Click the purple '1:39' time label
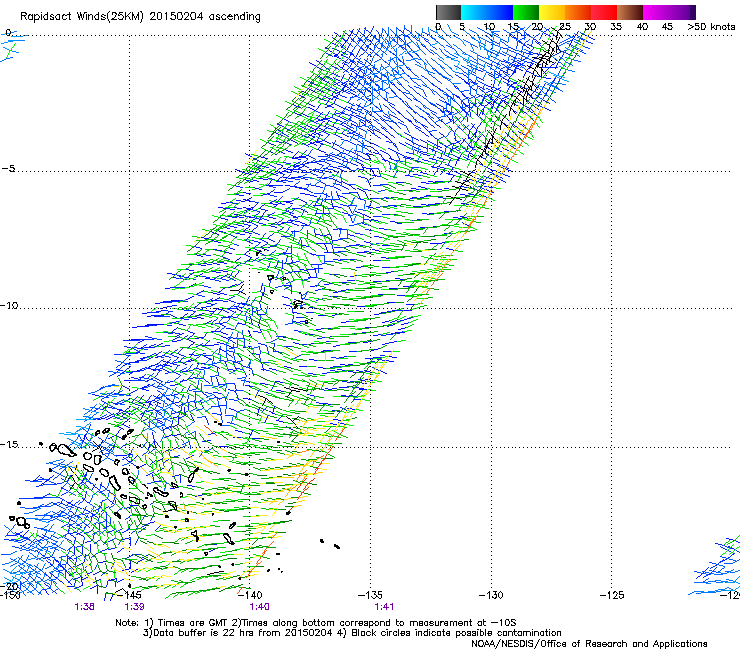The height and width of the screenshot is (650, 740). [x=135, y=607]
